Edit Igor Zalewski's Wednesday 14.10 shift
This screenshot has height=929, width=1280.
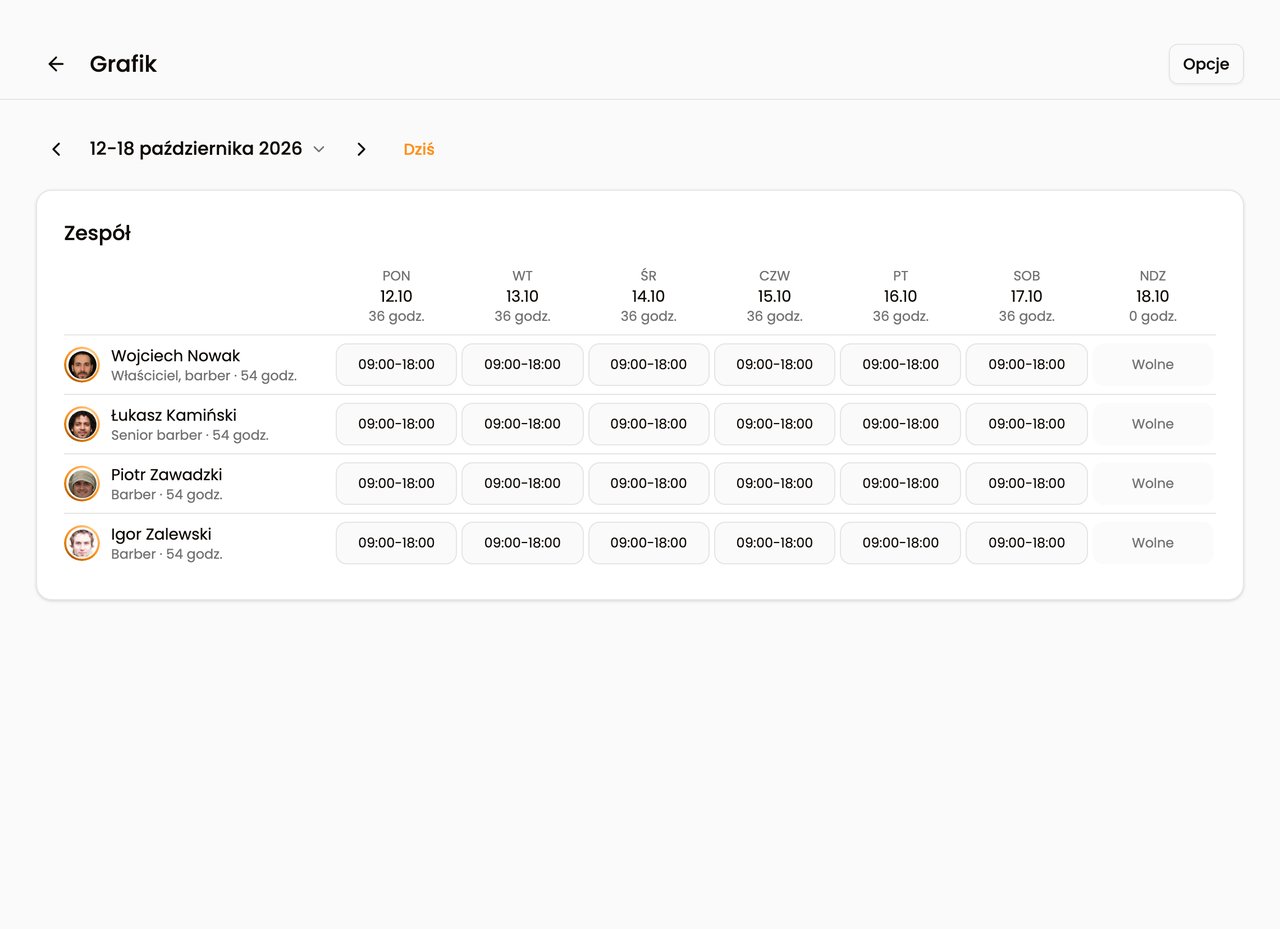[648, 543]
